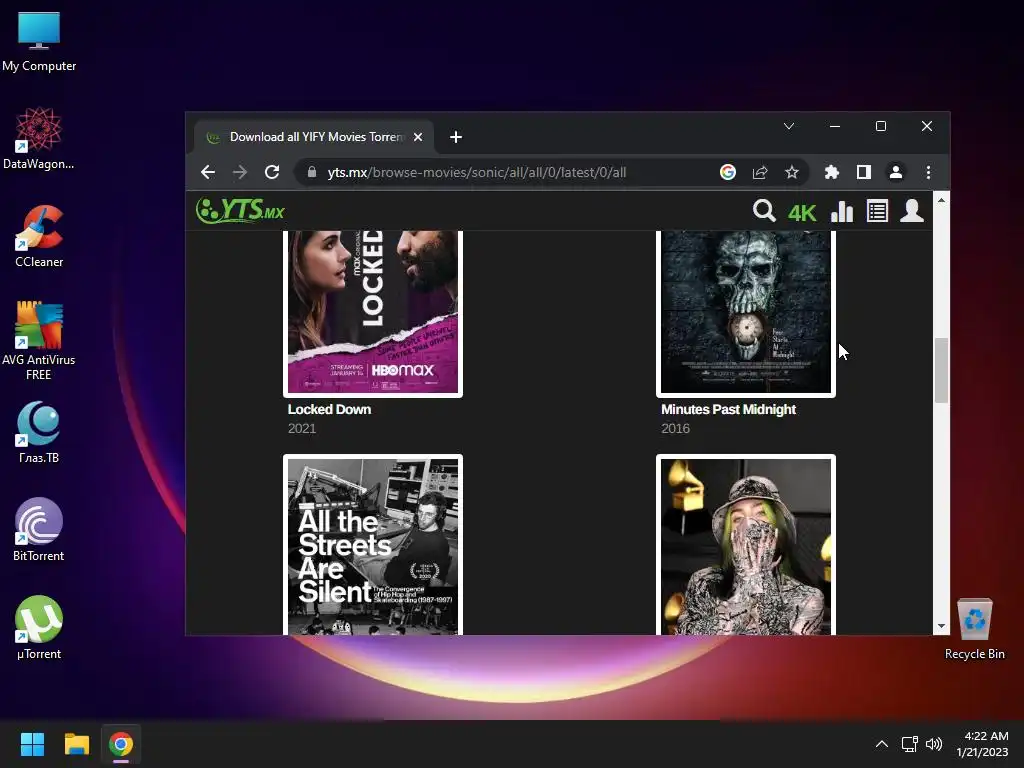Click the Minutes Past Midnight title link
1024x768 pixels.
(x=728, y=409)
